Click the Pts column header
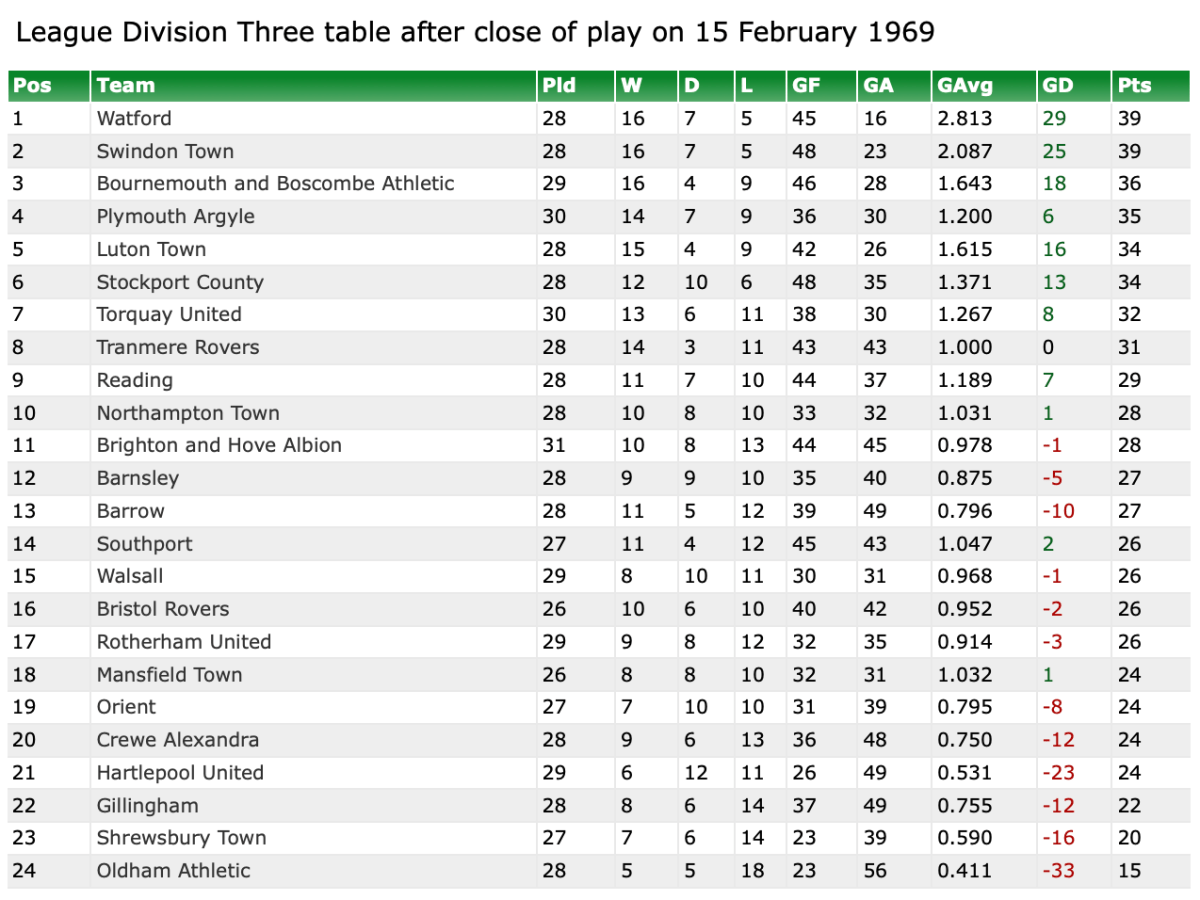The height and width of the screenshot is (900, 1200). pyautogui.click(x=1134, y=86)
